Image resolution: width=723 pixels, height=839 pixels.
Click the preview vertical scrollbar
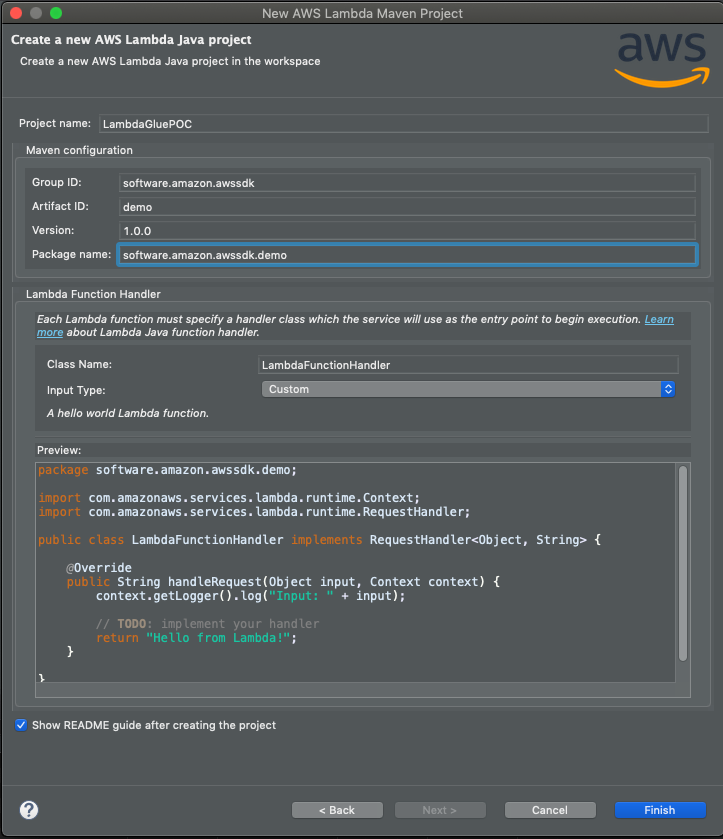(x=683, y=563)
